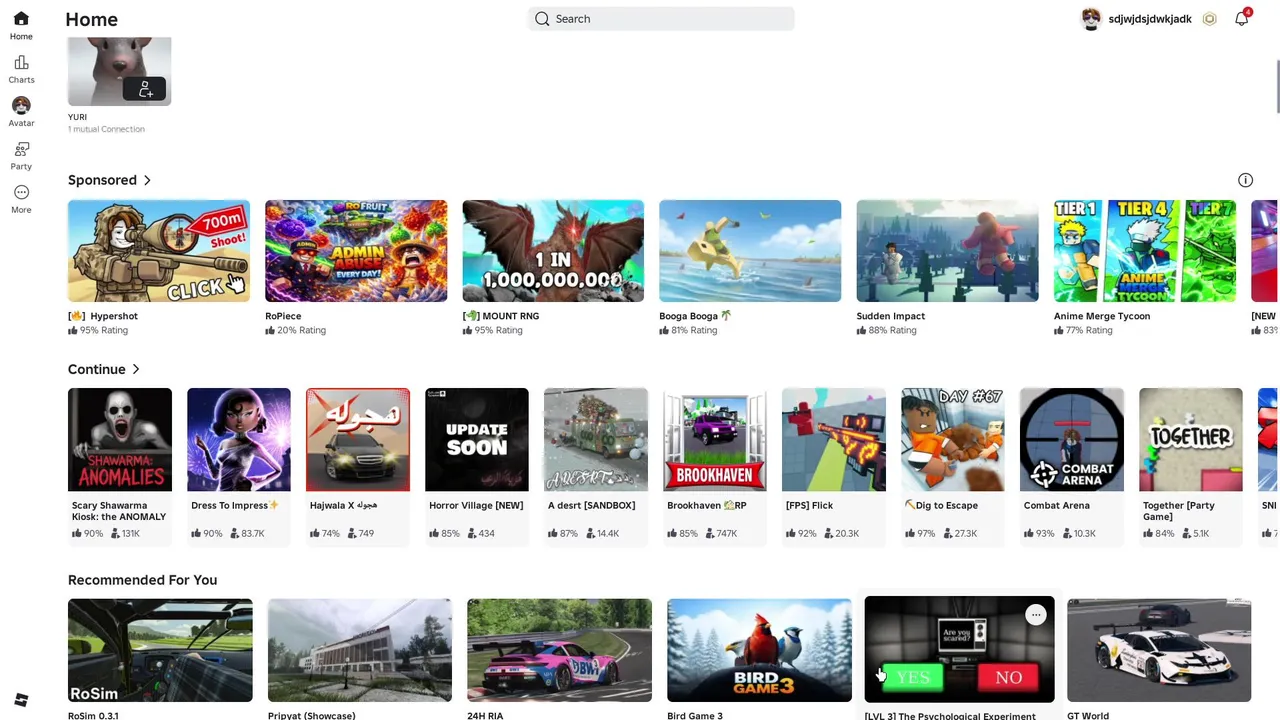The height and width of the screenshot is (720, 1280).
Task: Open Hajwala X game tile
Action: [358, 466]
